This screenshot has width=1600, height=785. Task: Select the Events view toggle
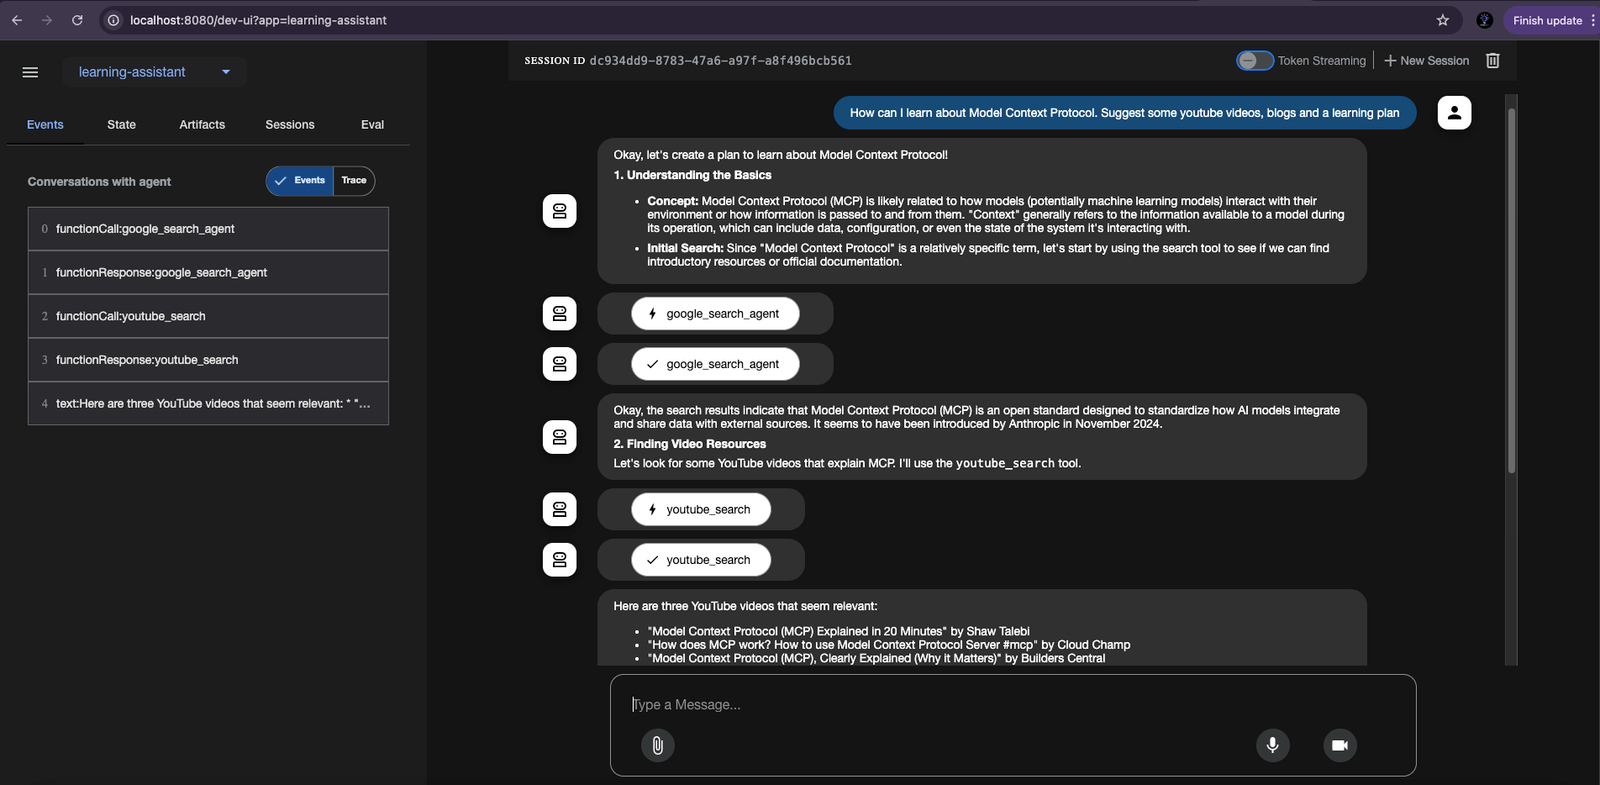[x=300, y=181]
